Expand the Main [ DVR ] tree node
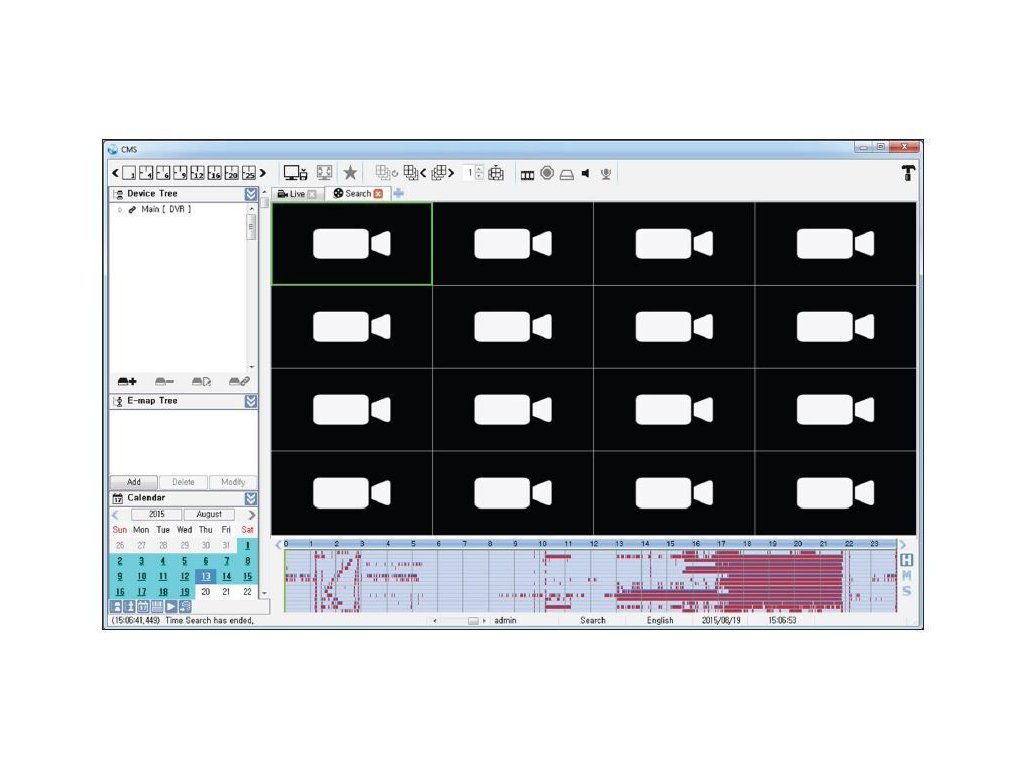 pyautogui.click(x=120, y=210)
